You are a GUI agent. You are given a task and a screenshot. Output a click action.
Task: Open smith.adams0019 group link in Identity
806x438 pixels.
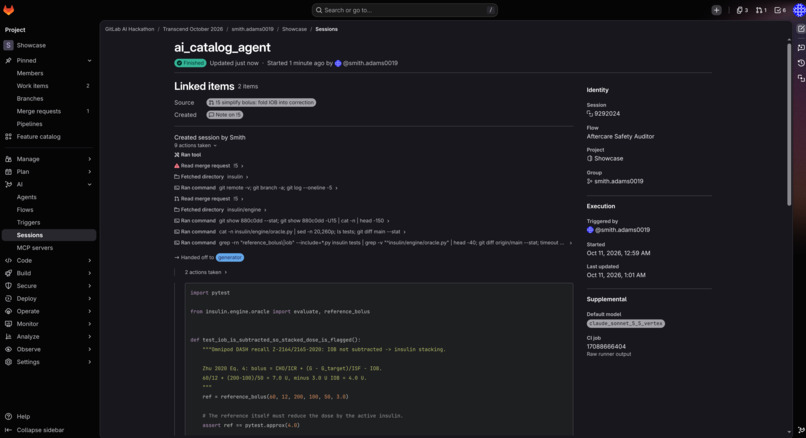pos(618,181)
